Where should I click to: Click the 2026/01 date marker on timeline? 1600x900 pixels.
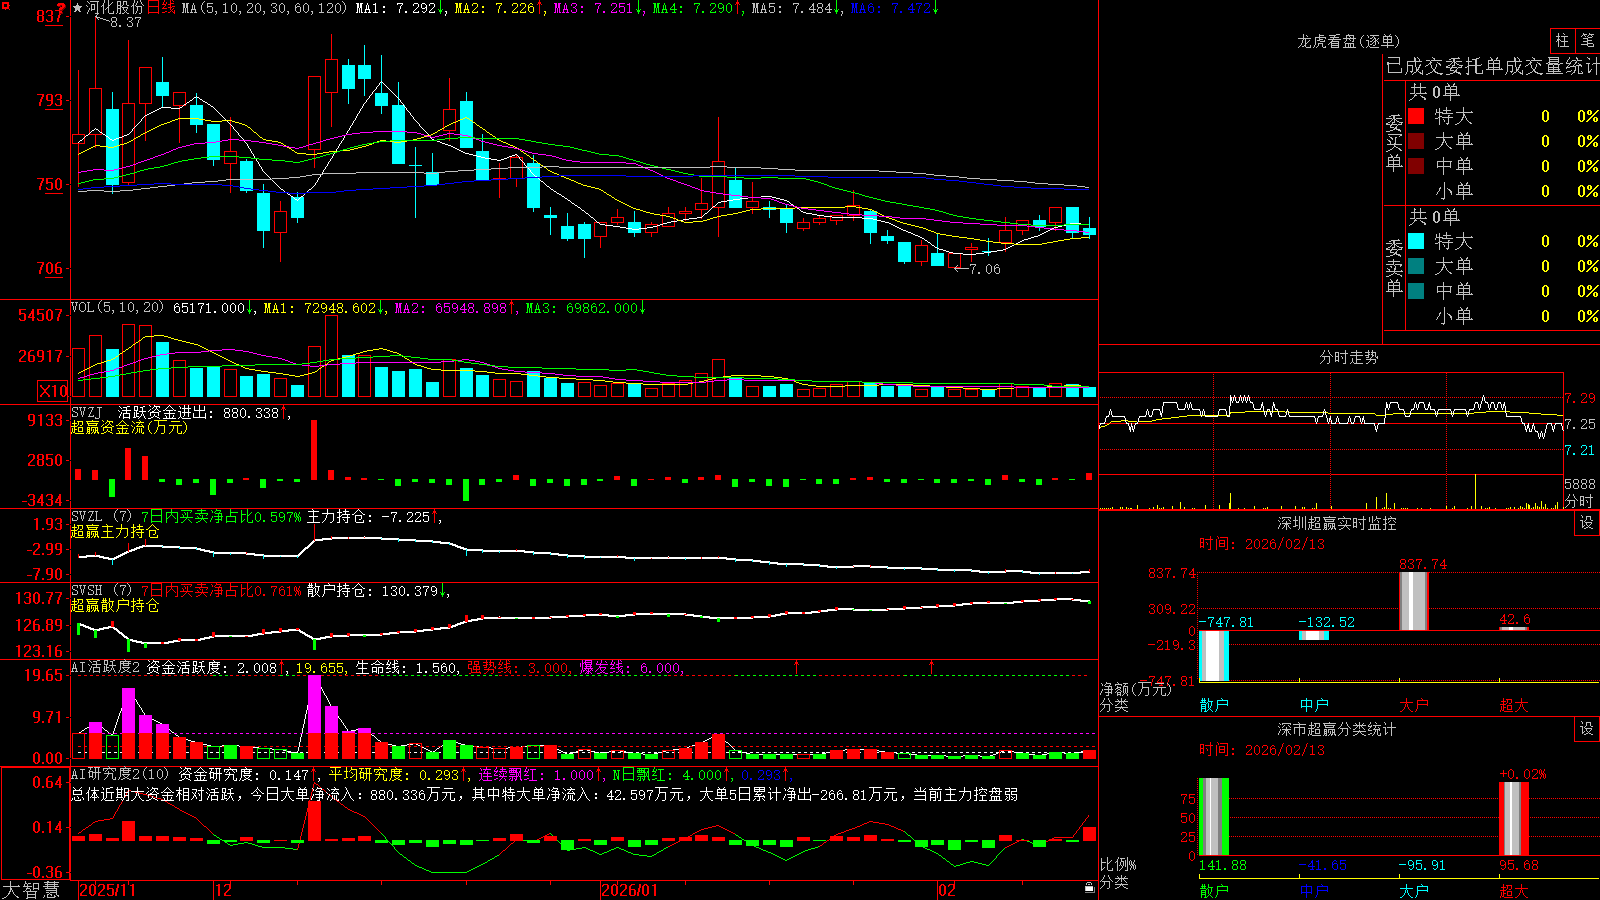629,890
